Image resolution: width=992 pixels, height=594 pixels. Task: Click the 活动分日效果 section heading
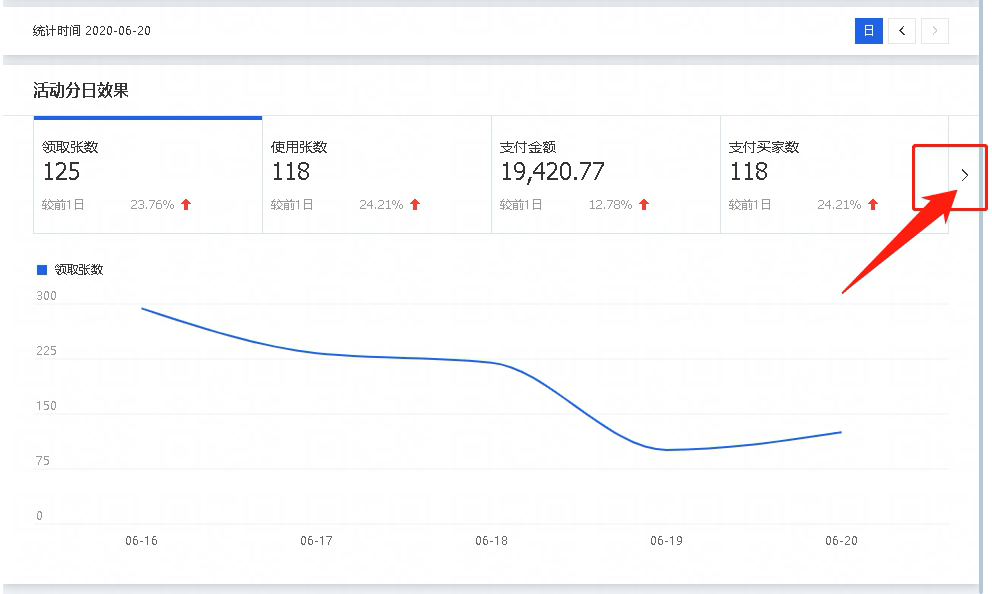point(81,91)
